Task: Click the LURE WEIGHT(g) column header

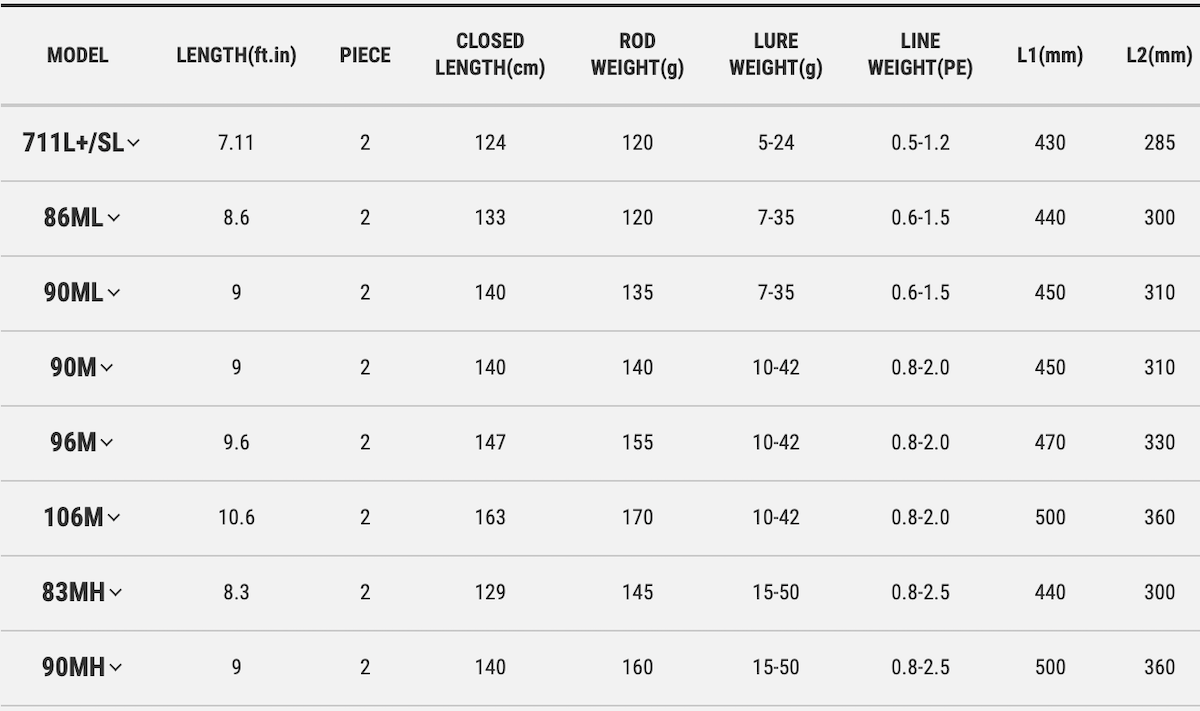Action: click(776, 55)
